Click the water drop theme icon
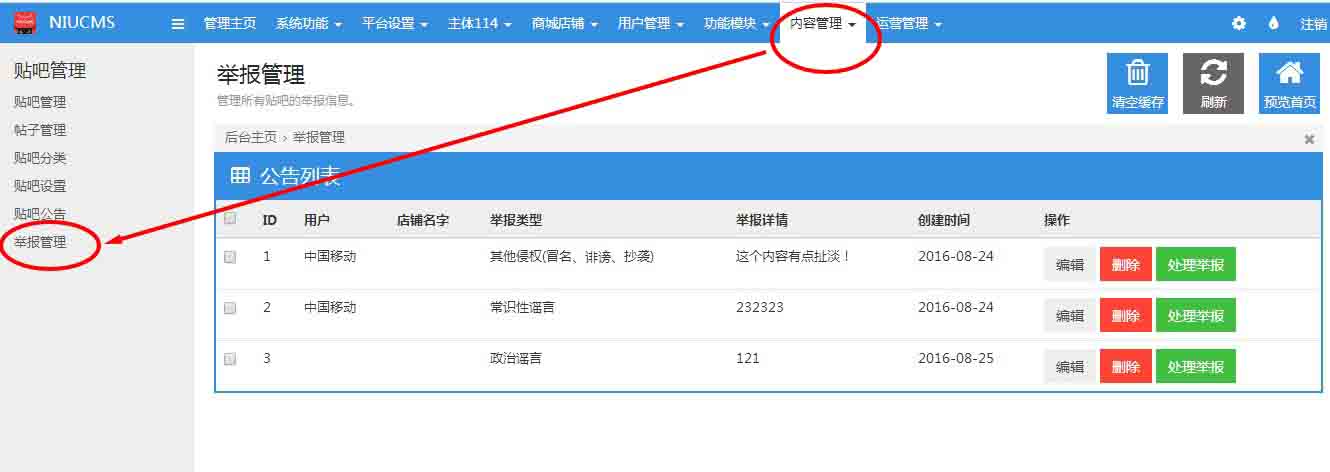Image resolution: width=1330 pixels, height=472 pixels. click(1273, 24)
